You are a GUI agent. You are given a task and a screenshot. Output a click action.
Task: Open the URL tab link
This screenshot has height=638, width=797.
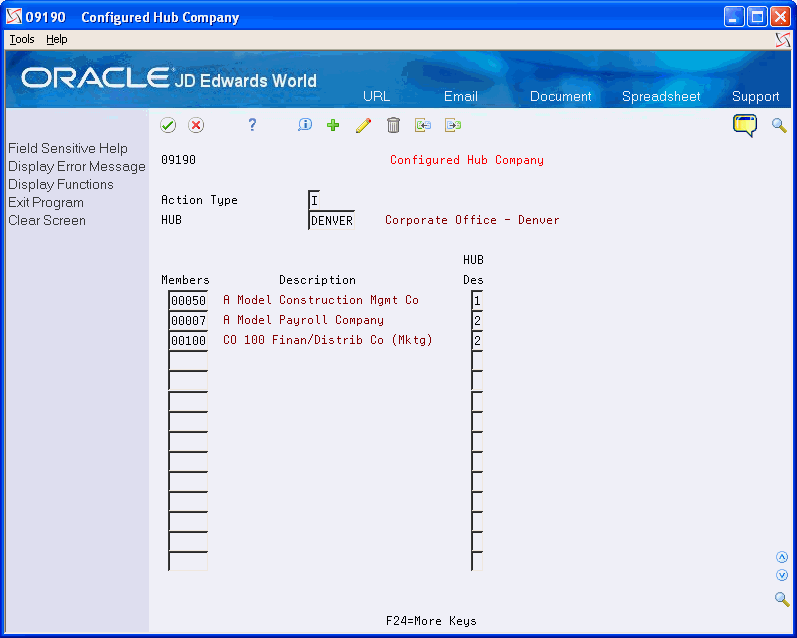pos(377,96)
